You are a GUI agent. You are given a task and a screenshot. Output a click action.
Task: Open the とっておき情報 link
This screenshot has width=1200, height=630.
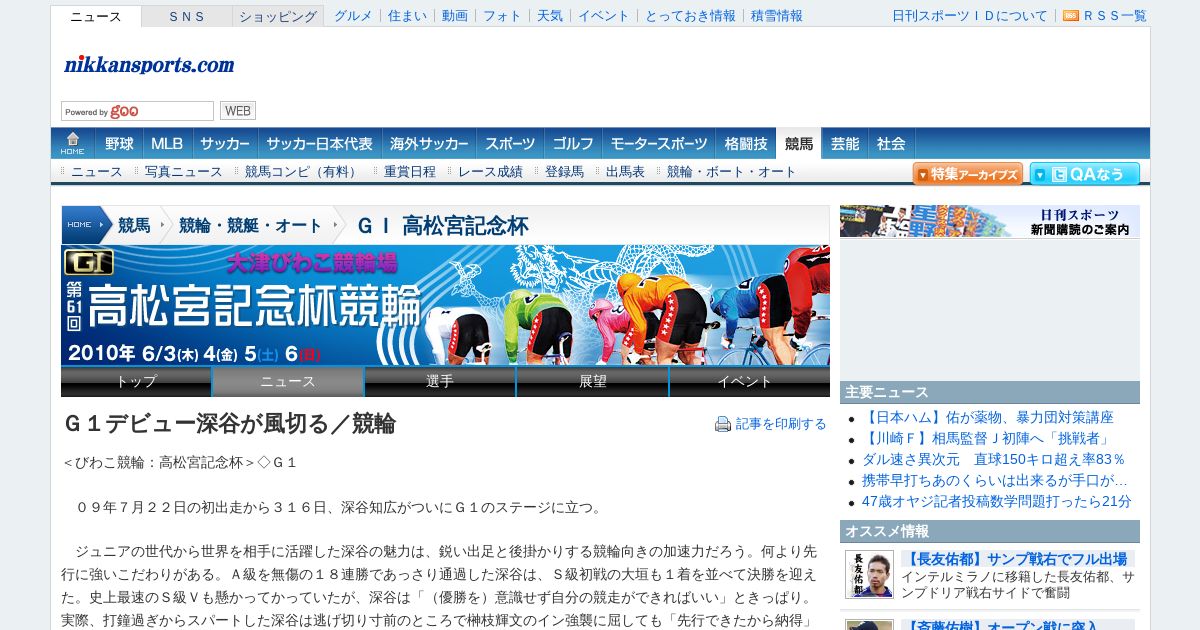[x=690, y=16]
